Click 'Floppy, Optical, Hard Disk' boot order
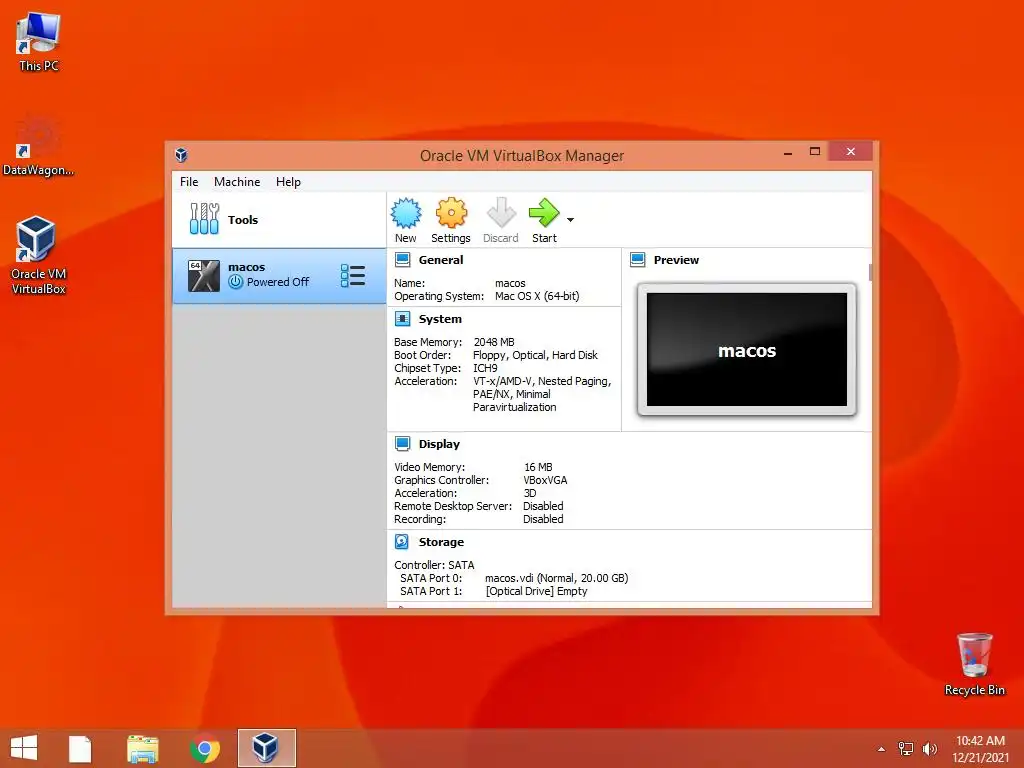 (x=535, y=355)
